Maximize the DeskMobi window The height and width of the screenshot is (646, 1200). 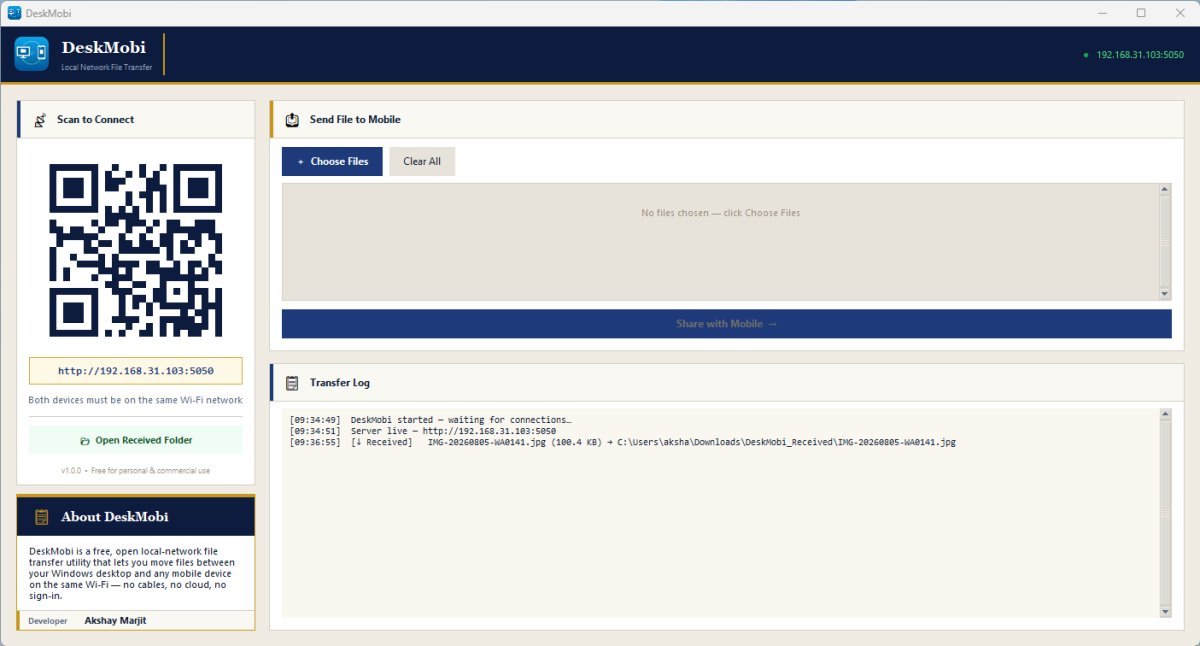click(x=1141, y=13)
